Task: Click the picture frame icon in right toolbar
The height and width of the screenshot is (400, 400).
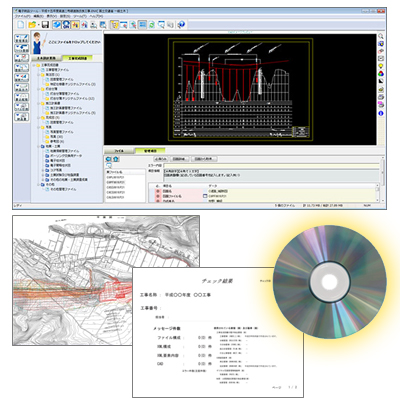Action: tap(381, 58)
